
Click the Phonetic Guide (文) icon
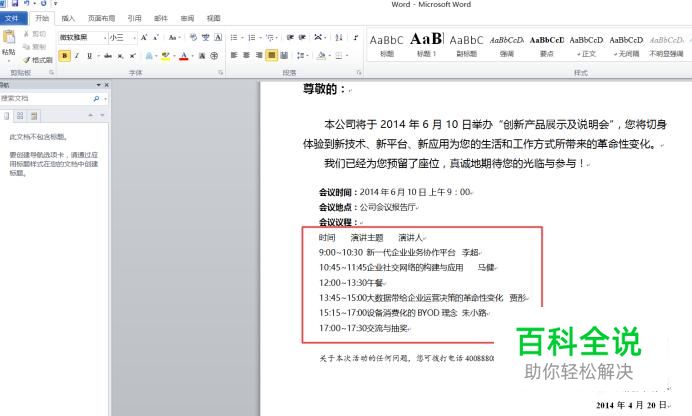(x=206, y=37)
